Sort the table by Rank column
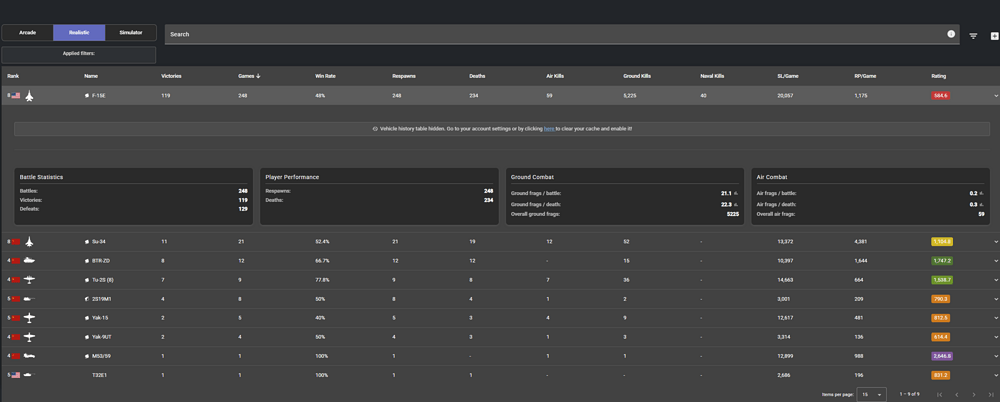Screen dimensions: 1000x402 click(13, 76)
